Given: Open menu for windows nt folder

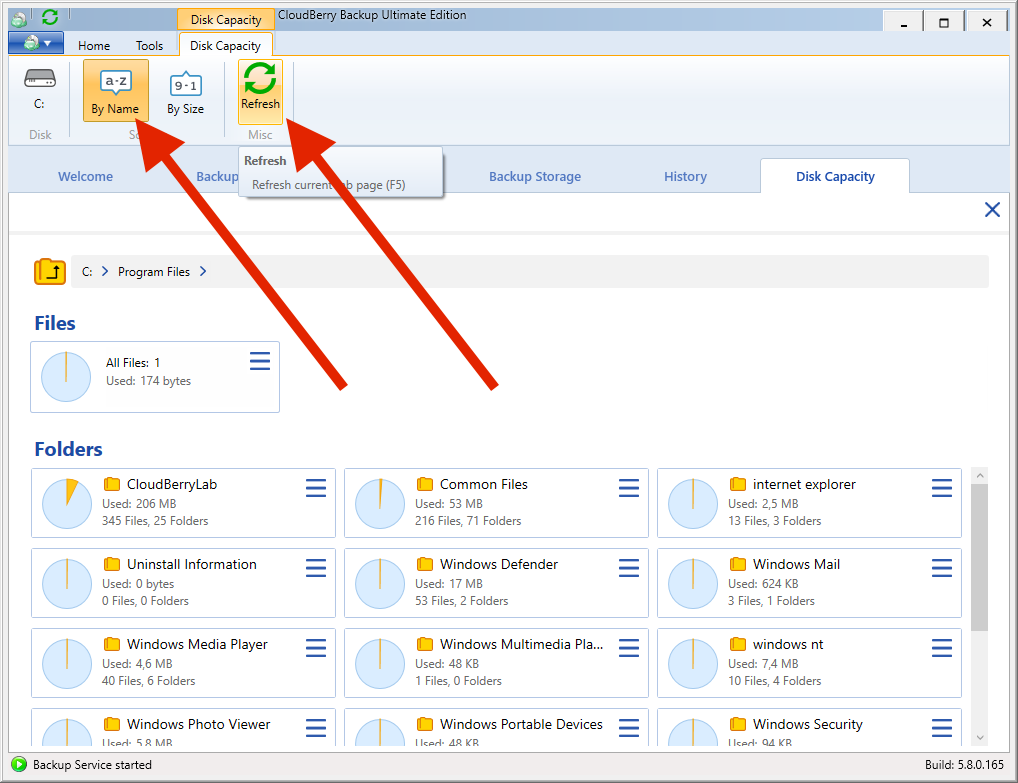Looking at the screenshot, I should point(941,647).
